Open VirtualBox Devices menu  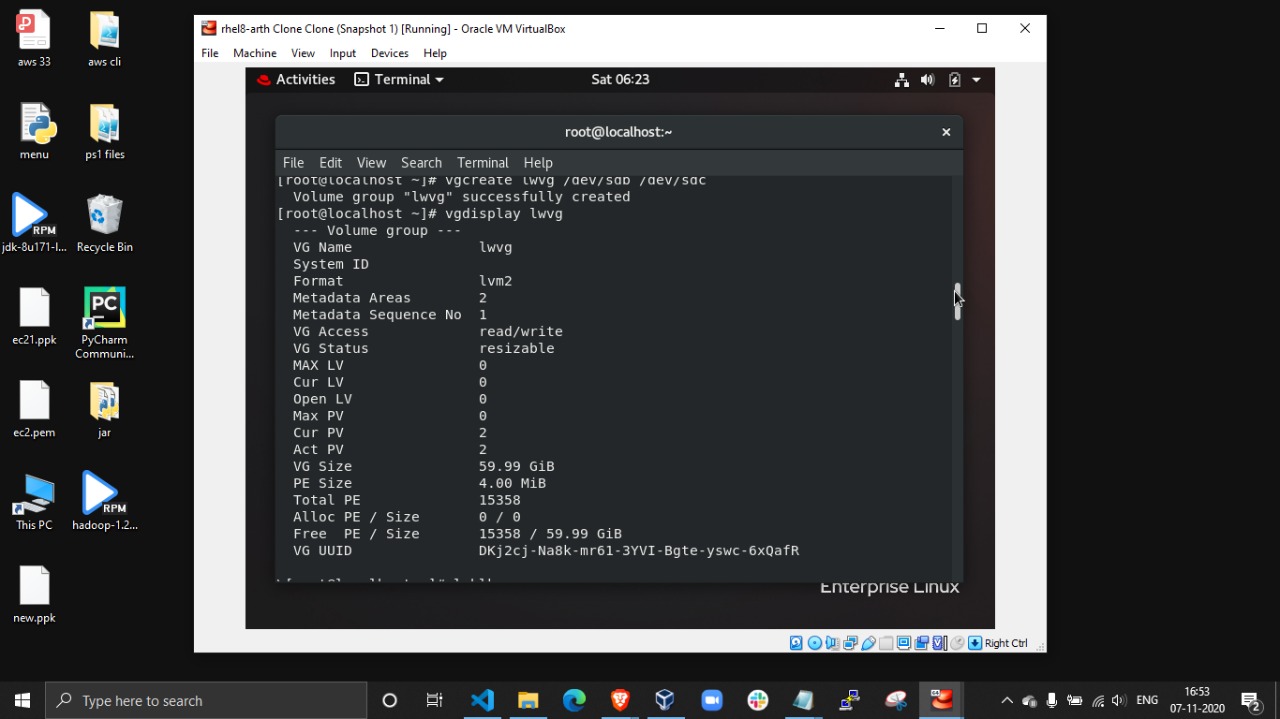point(390,53)
